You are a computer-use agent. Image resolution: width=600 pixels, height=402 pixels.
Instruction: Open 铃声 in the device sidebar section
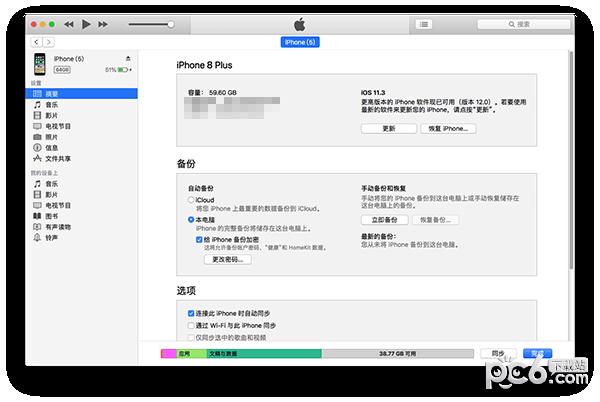51,238
